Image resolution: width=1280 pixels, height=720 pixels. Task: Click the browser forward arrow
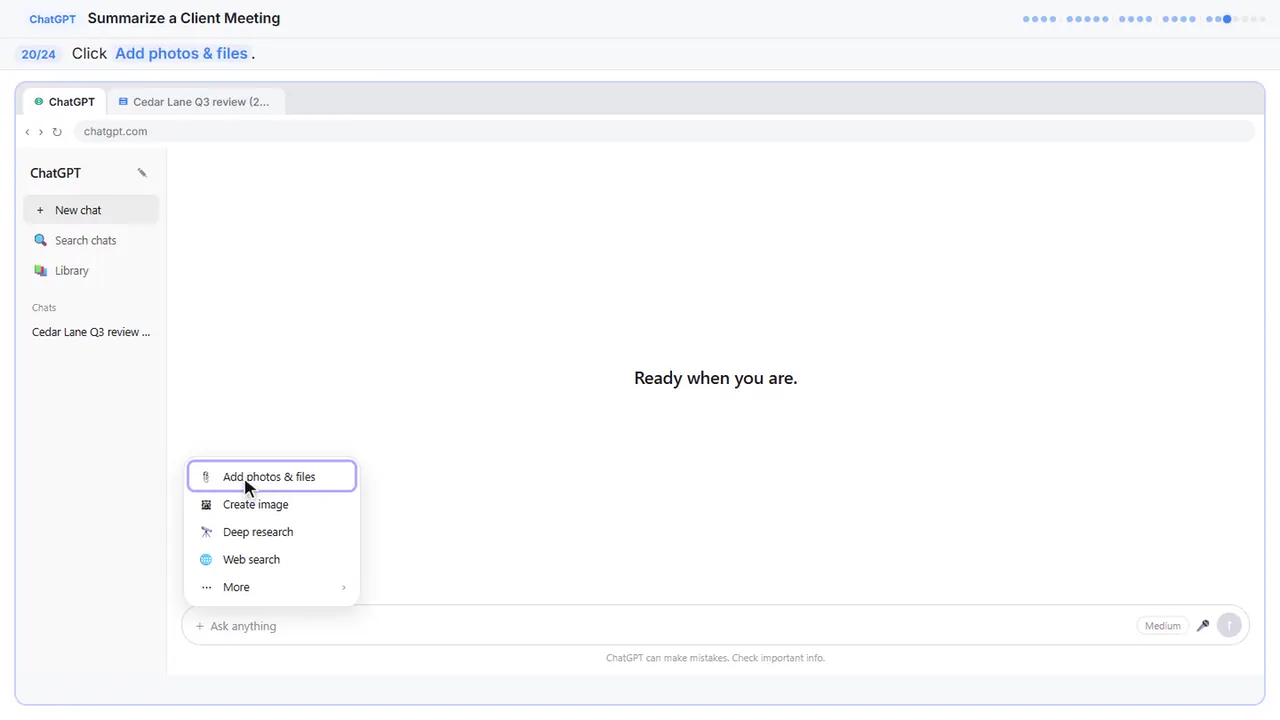41,132
